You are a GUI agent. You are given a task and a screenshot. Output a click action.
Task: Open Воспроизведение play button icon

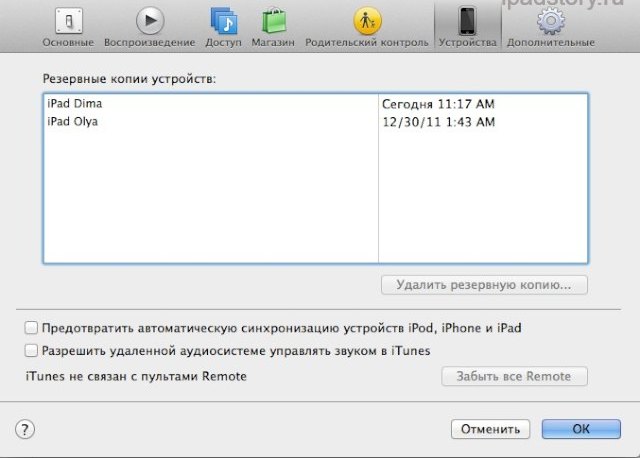[x=150, y=20]
